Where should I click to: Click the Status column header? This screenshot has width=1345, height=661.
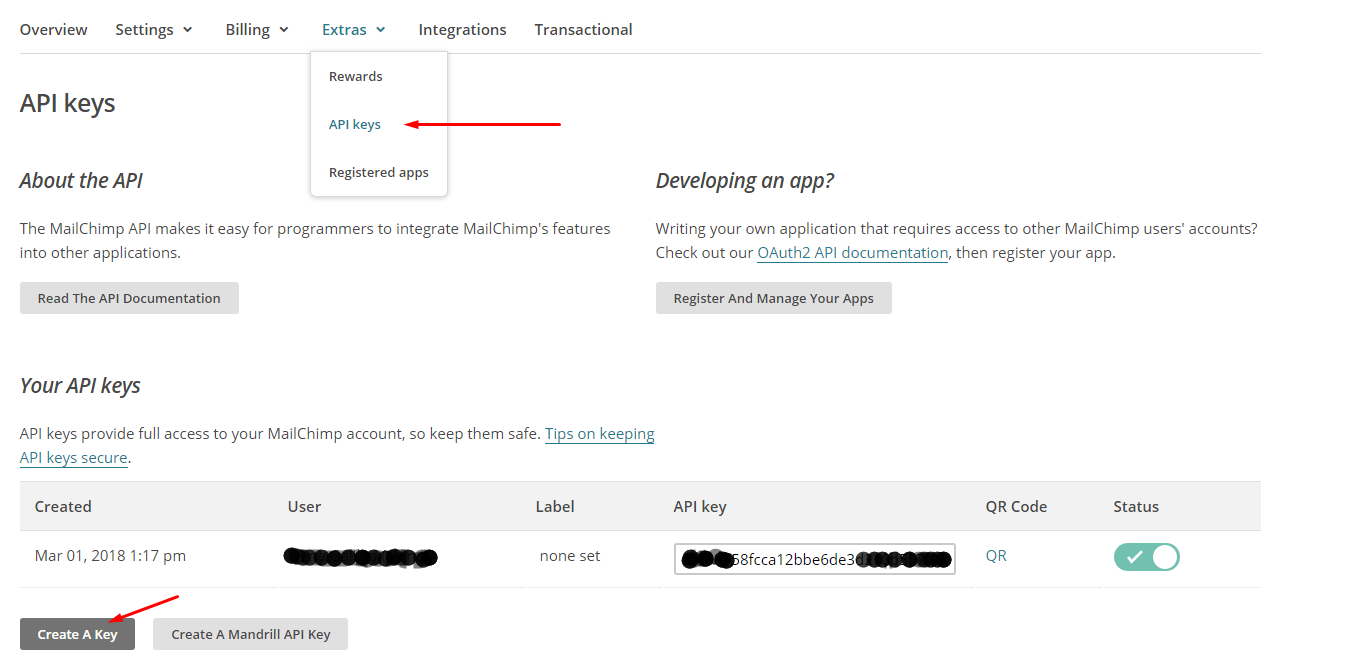[1136, 506]
